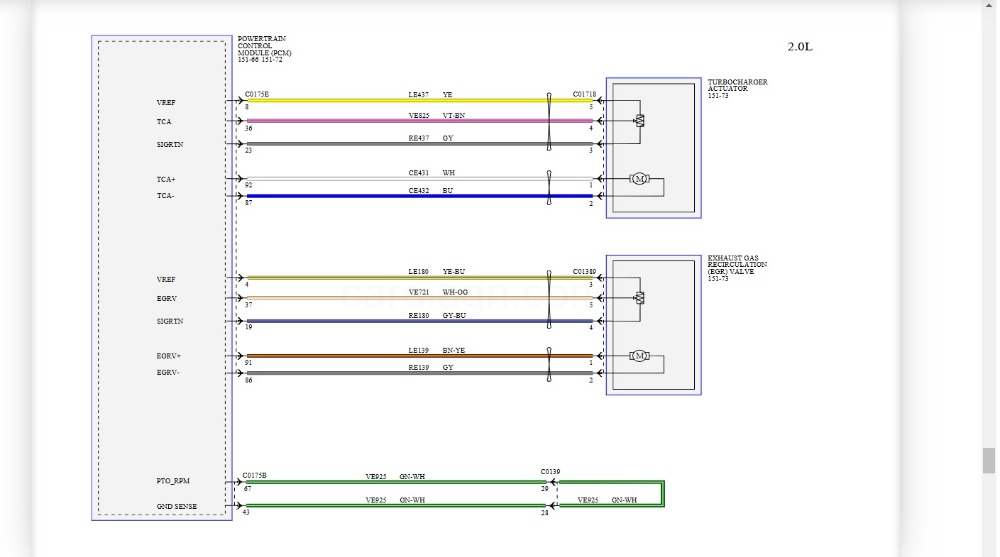The height and width of the screenshot is (557, 1000).
Task: Select the pink VE825 VT-BN wire
Action: pos(400,121)
